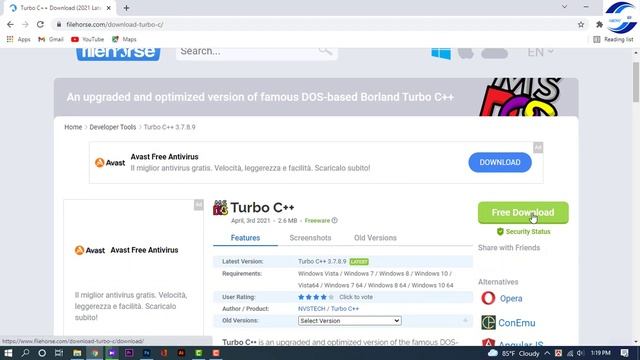The height and width of the screenshot is (360, 640).
Task: Select the cloud web apps icon
Action: pyautogui.click(x=494, y=53)
